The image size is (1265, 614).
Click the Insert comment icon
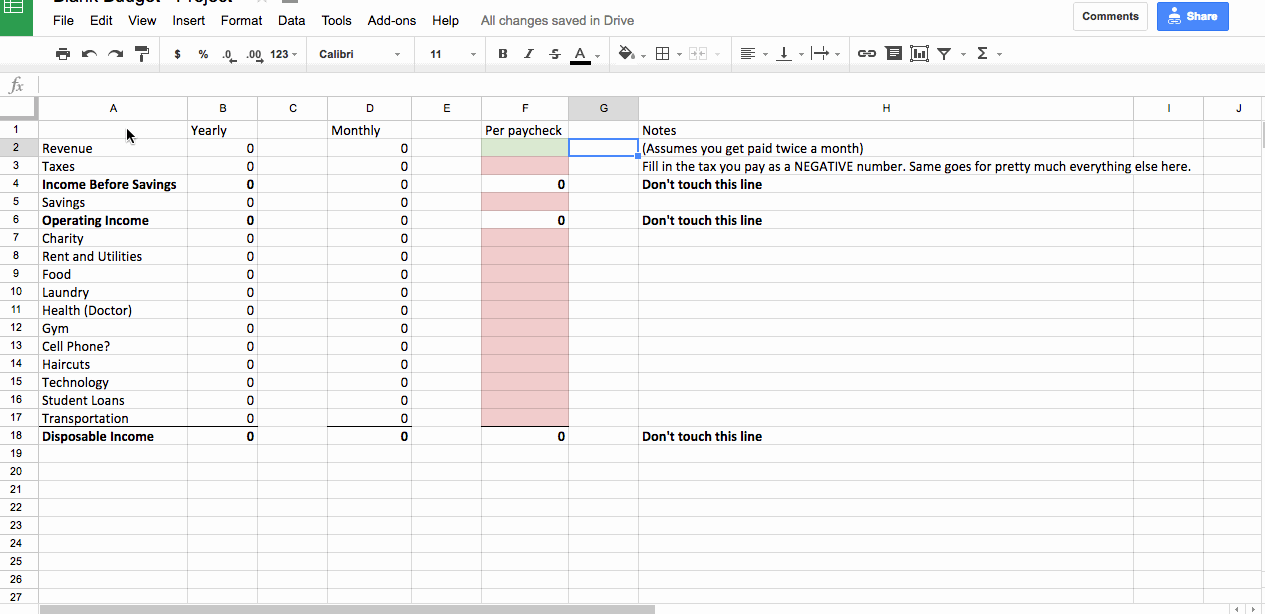click(x=893, y=54)
